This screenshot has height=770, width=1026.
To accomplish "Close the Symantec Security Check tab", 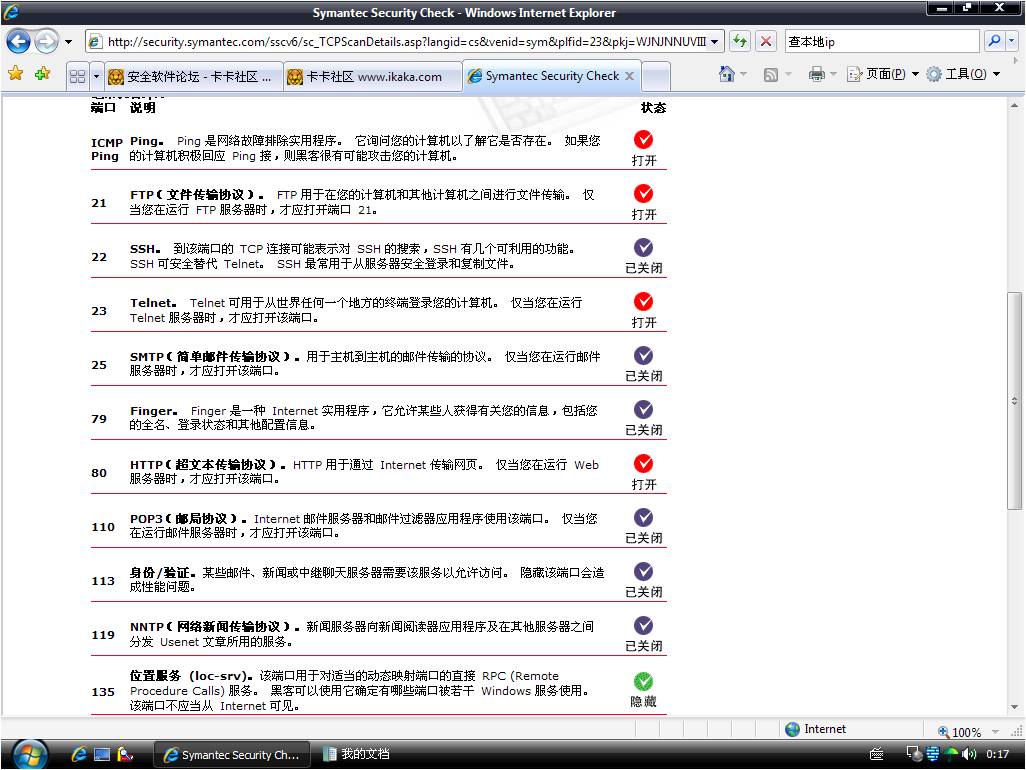I will [629, 76].
